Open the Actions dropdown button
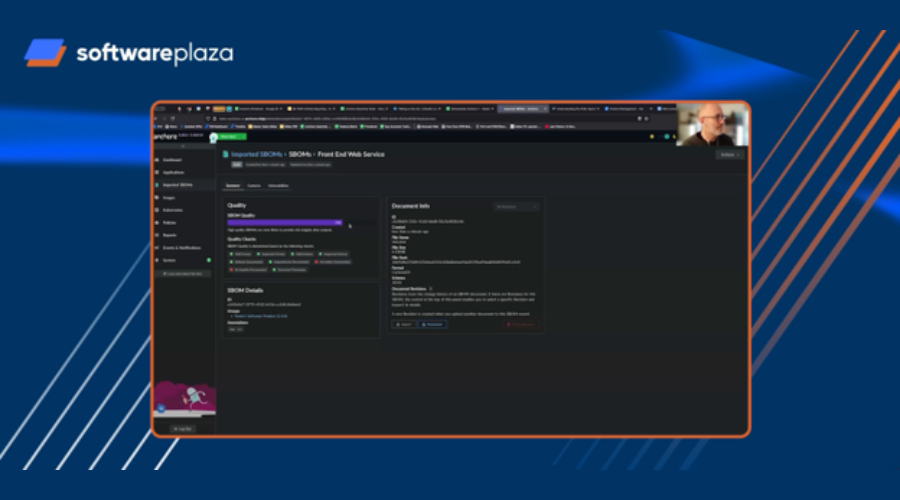 pyautogui.click(x=729, y=154)
